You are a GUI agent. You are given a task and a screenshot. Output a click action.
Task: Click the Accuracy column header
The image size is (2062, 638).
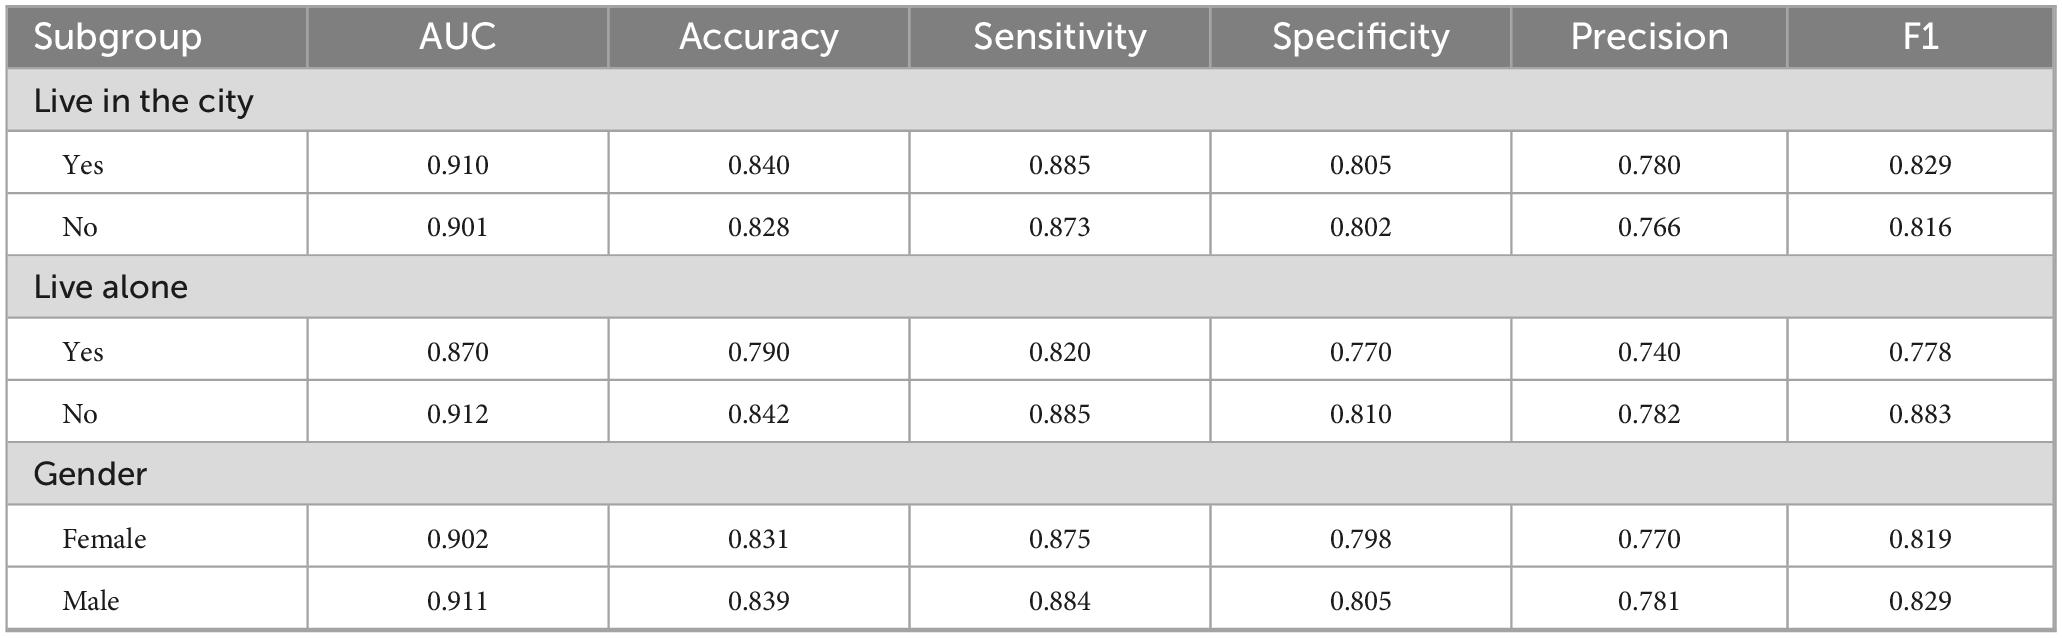coord(758,37)
